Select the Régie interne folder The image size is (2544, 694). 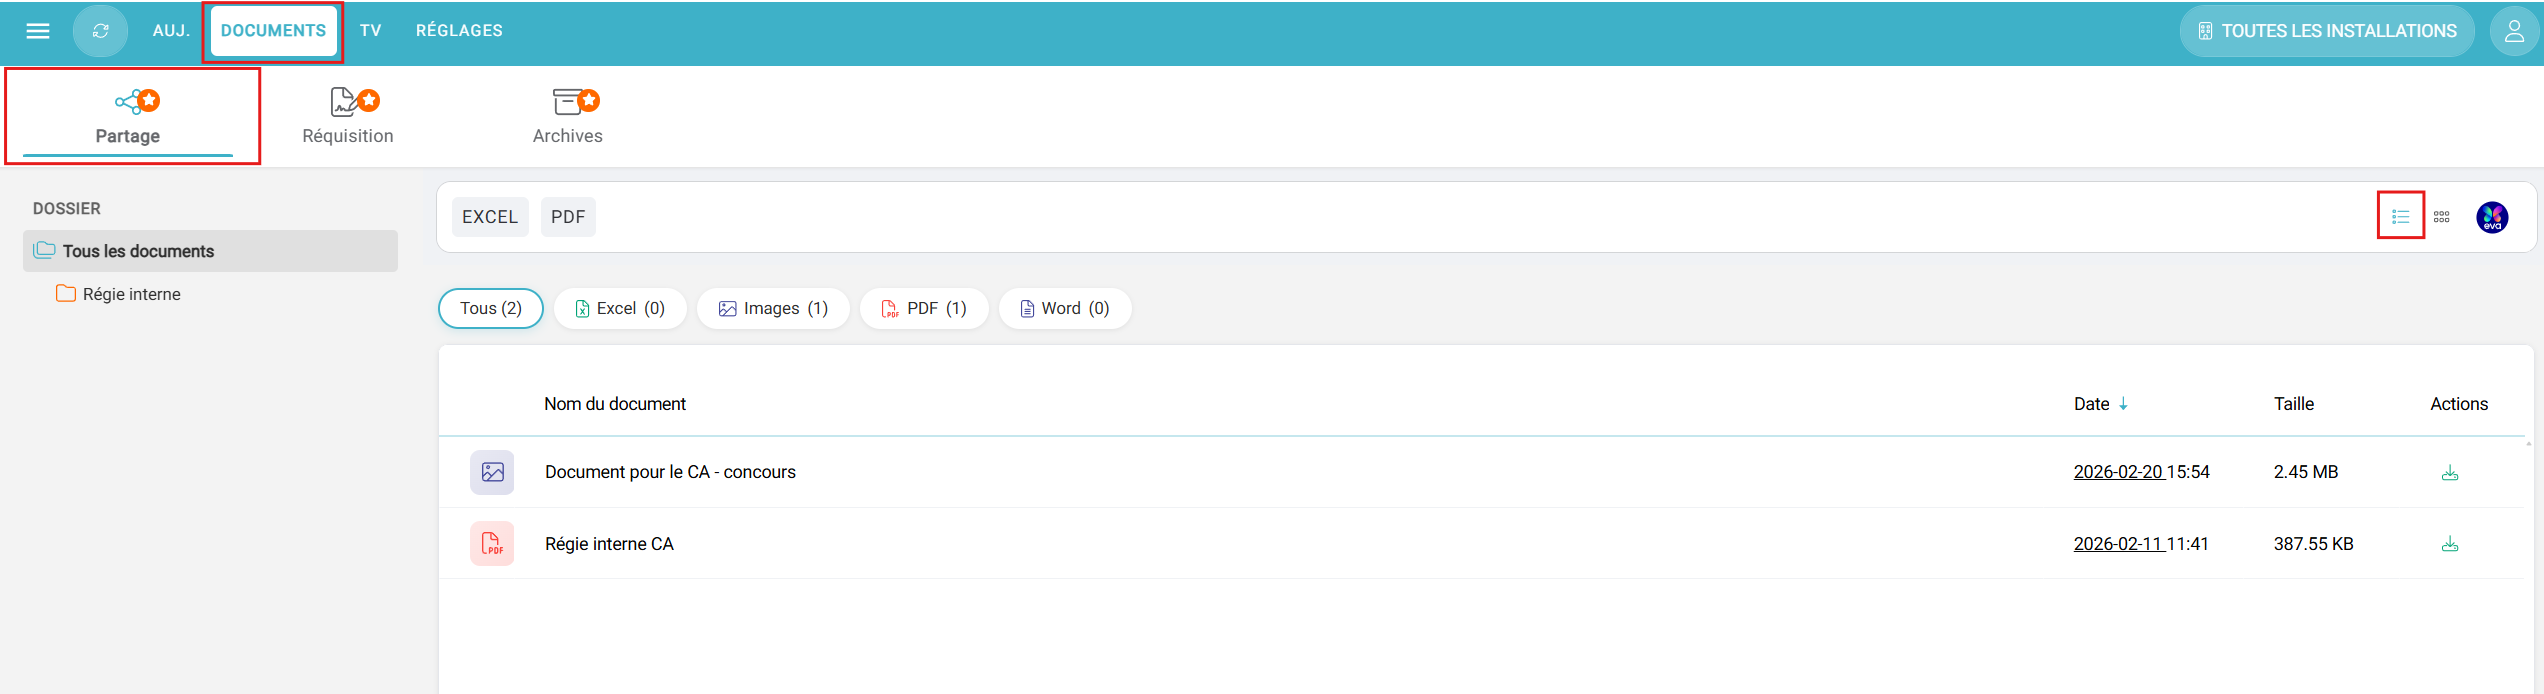point(131,294)
